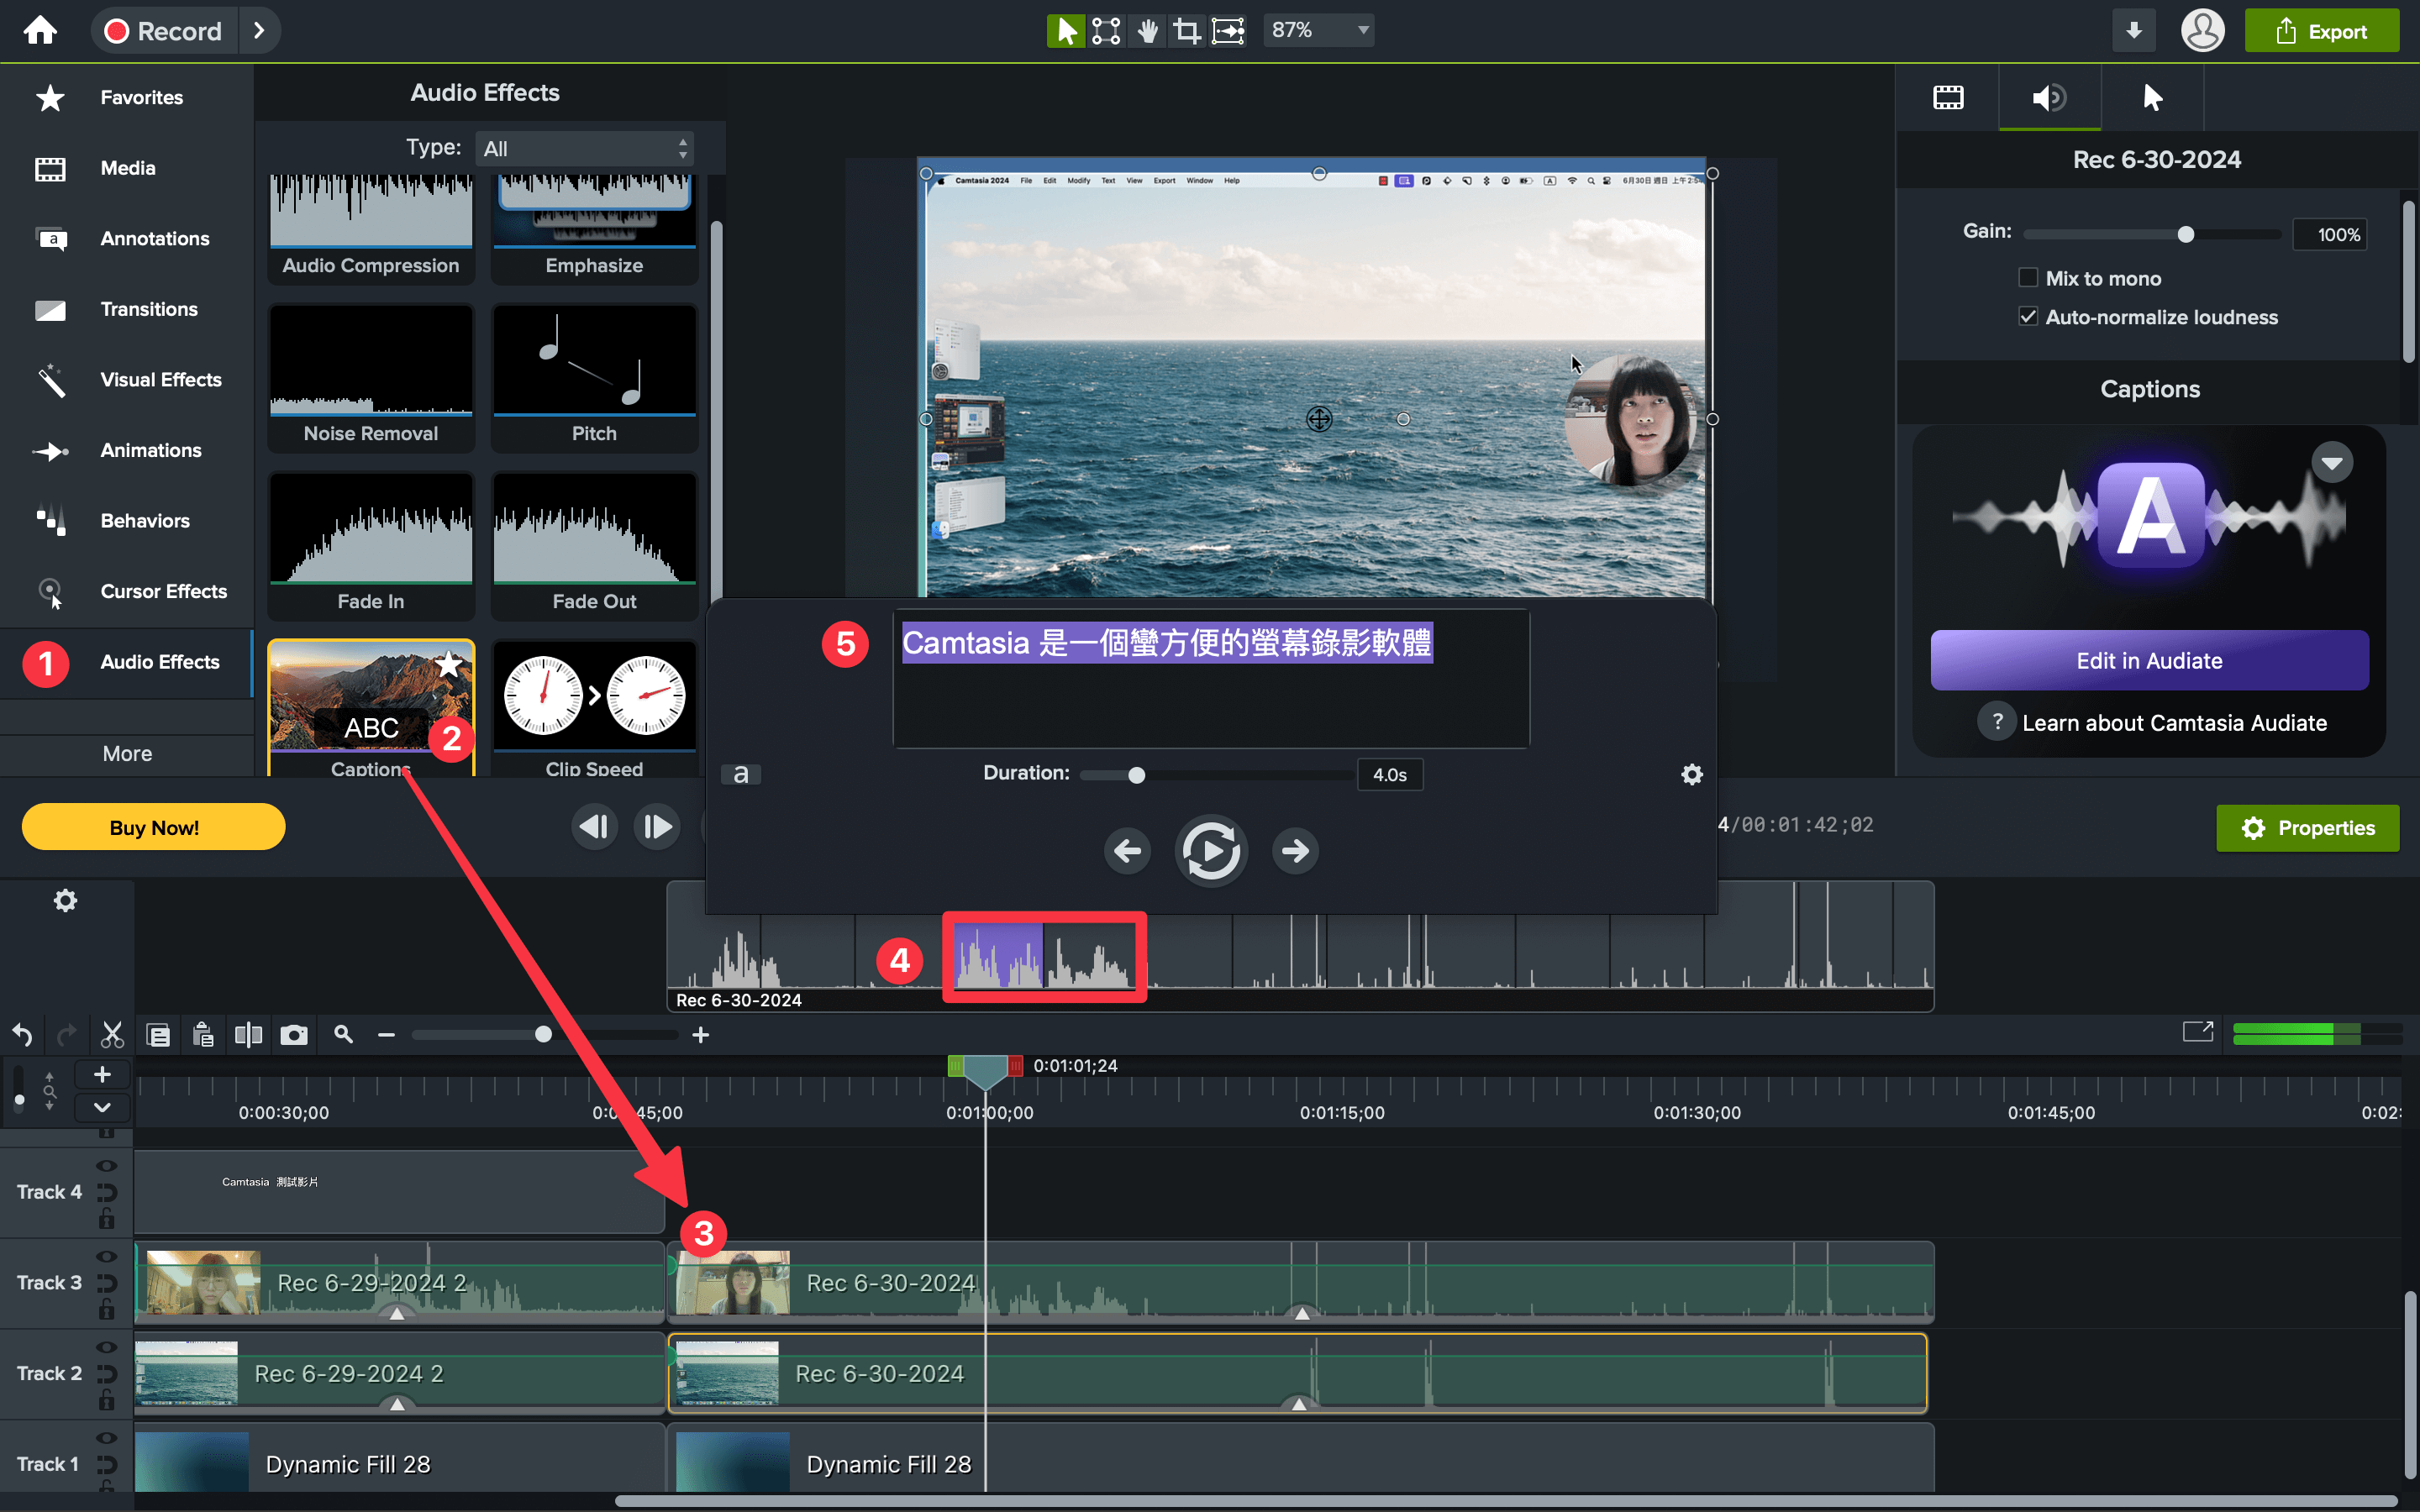Toggle the Properties panel button
Screen dimensions: 2420x1512
pyautogui.click(x=2307, y=827)
